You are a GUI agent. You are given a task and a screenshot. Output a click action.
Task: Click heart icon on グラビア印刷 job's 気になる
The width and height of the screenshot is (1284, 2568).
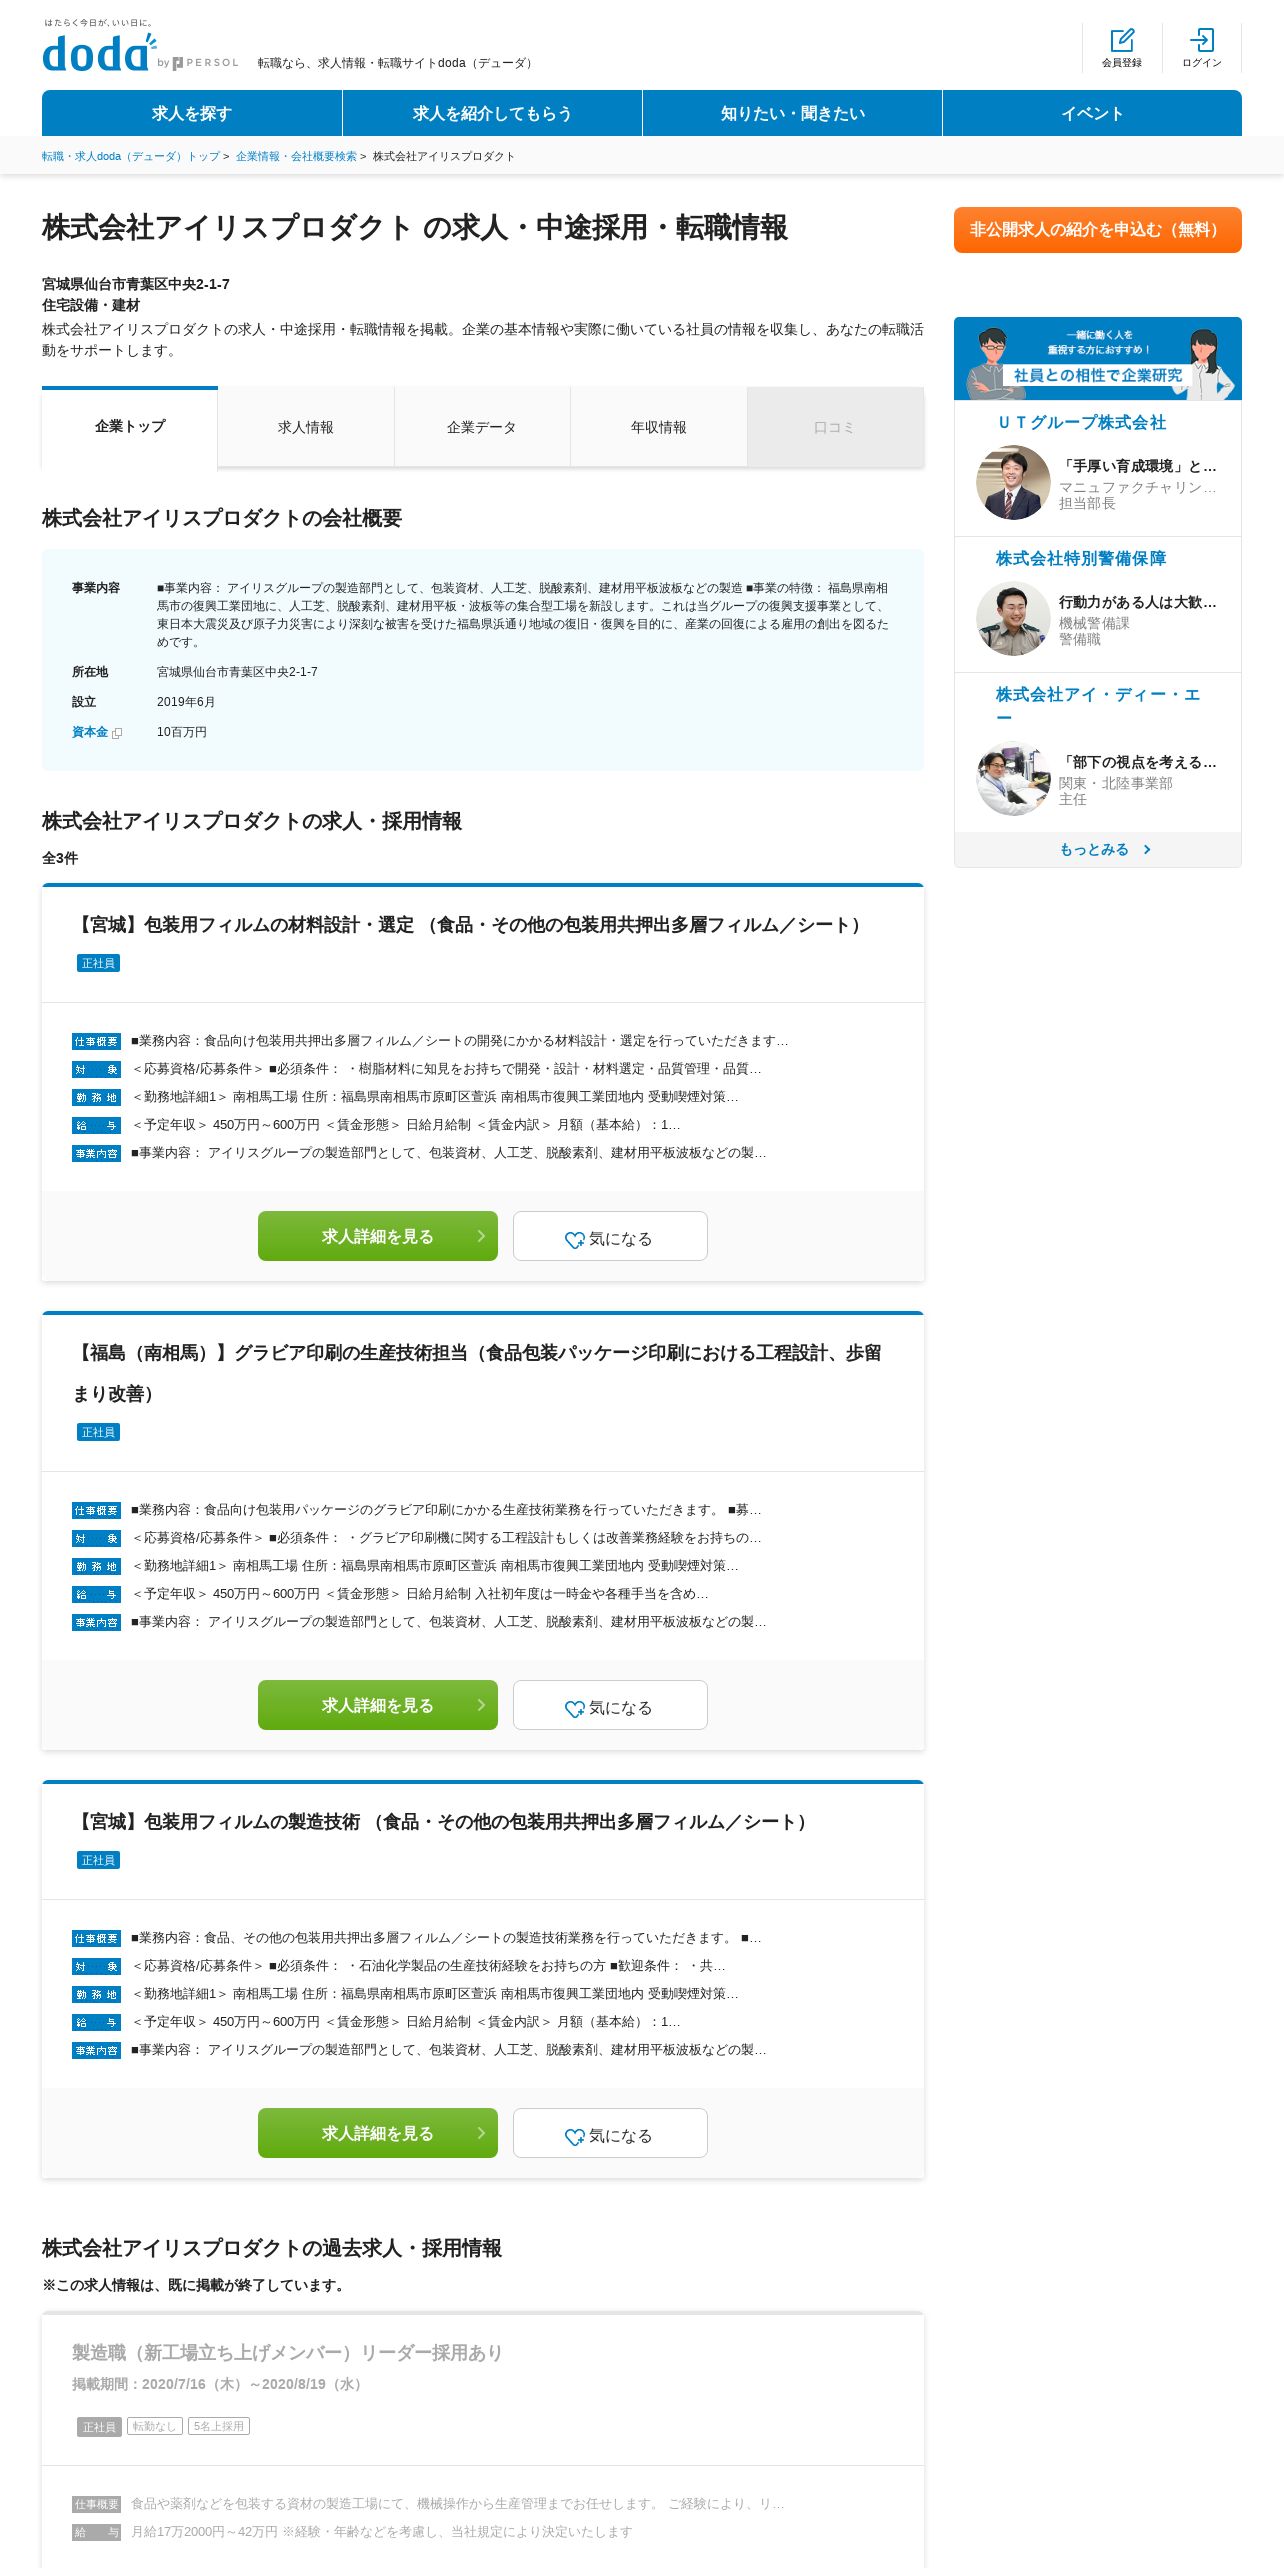[575, 1708]
